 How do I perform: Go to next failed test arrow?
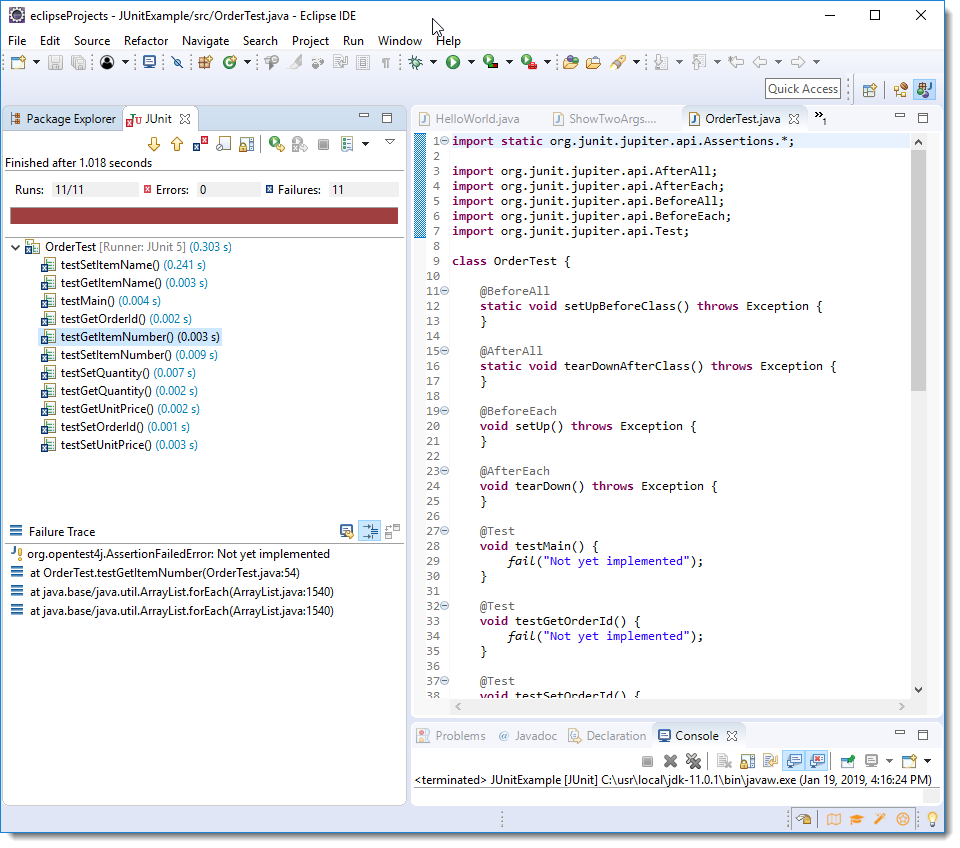coord(154,144)
